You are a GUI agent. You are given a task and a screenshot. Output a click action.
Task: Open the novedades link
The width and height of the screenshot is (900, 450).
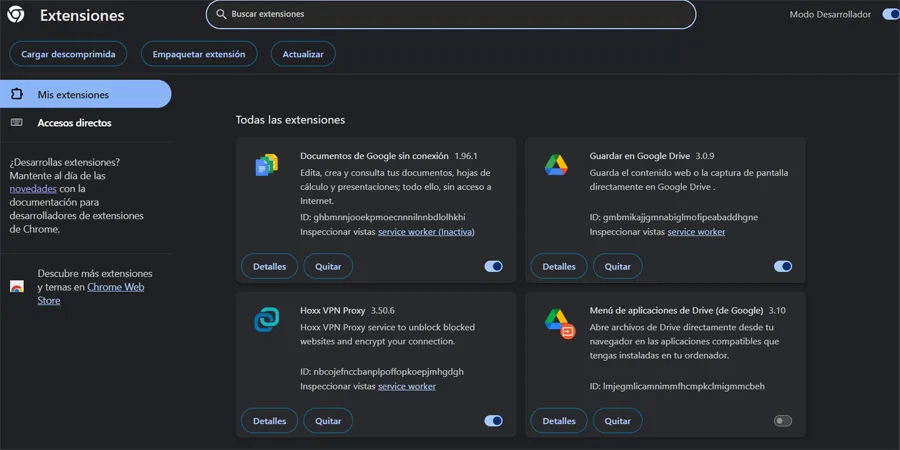pos(33,189)
